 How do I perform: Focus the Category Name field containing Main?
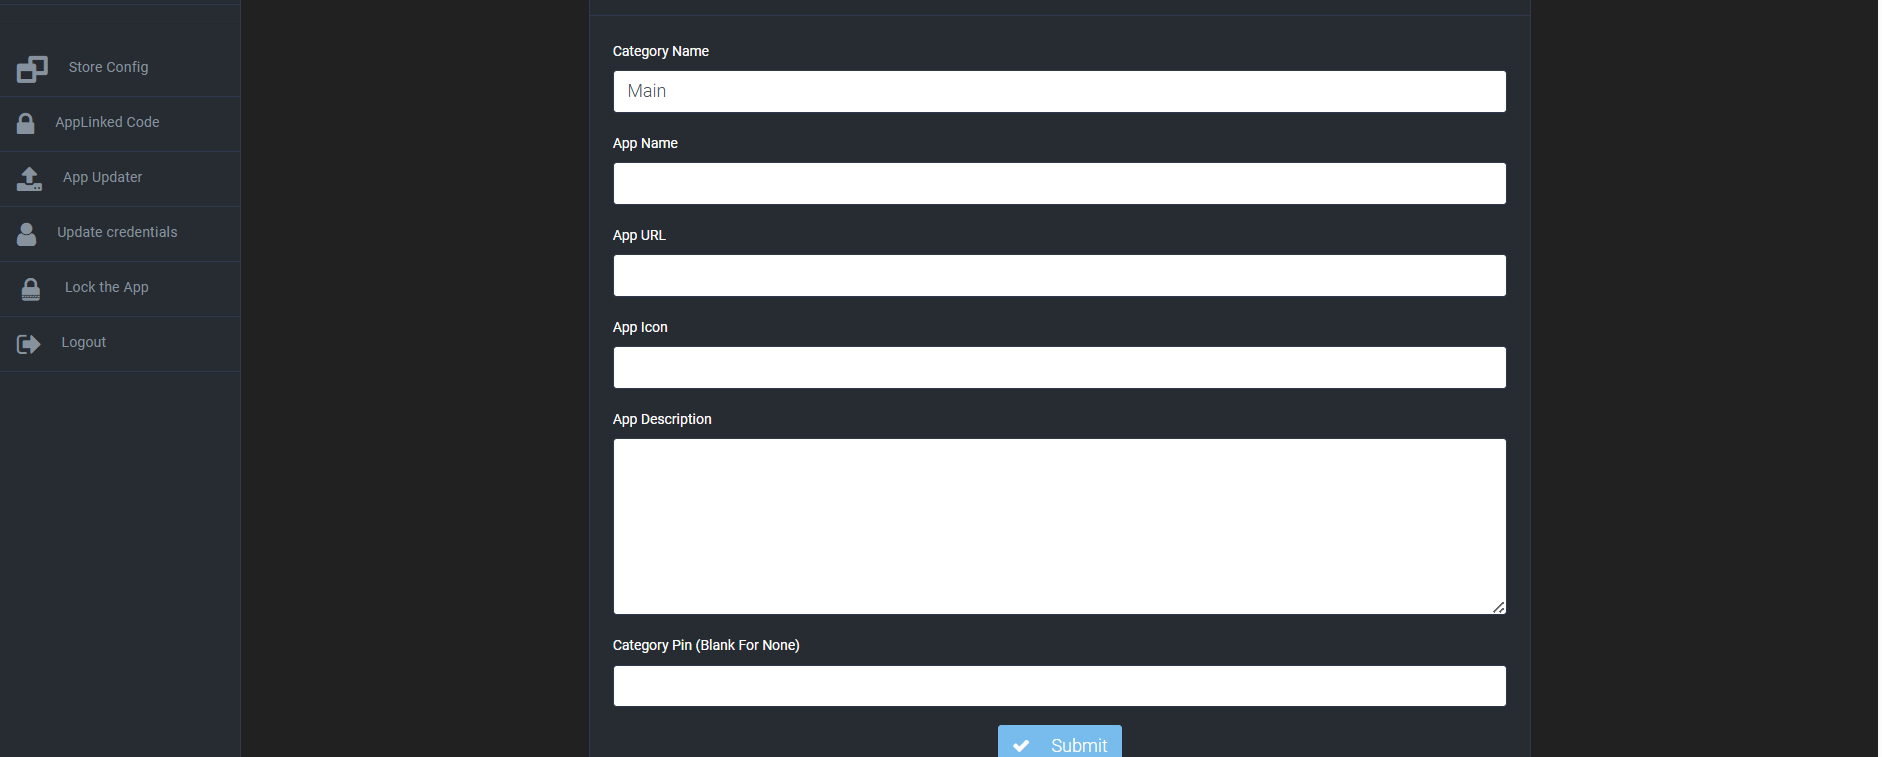coord(1059,91)
